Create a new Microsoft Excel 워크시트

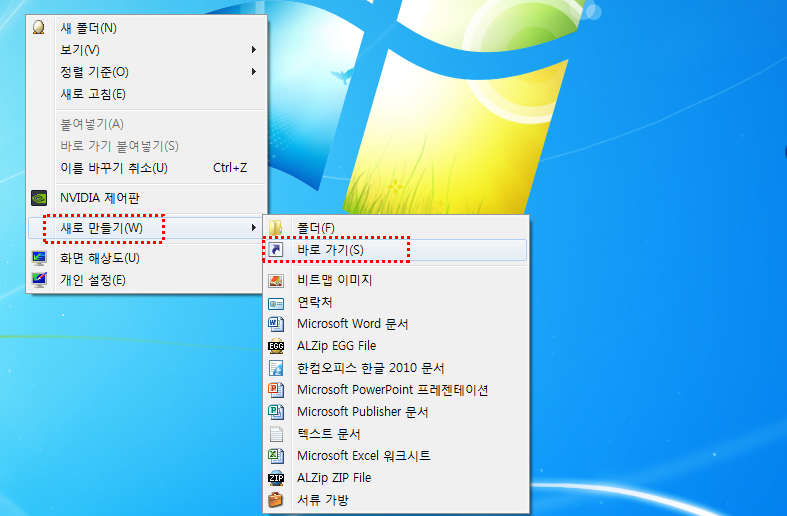coord(396,456)
